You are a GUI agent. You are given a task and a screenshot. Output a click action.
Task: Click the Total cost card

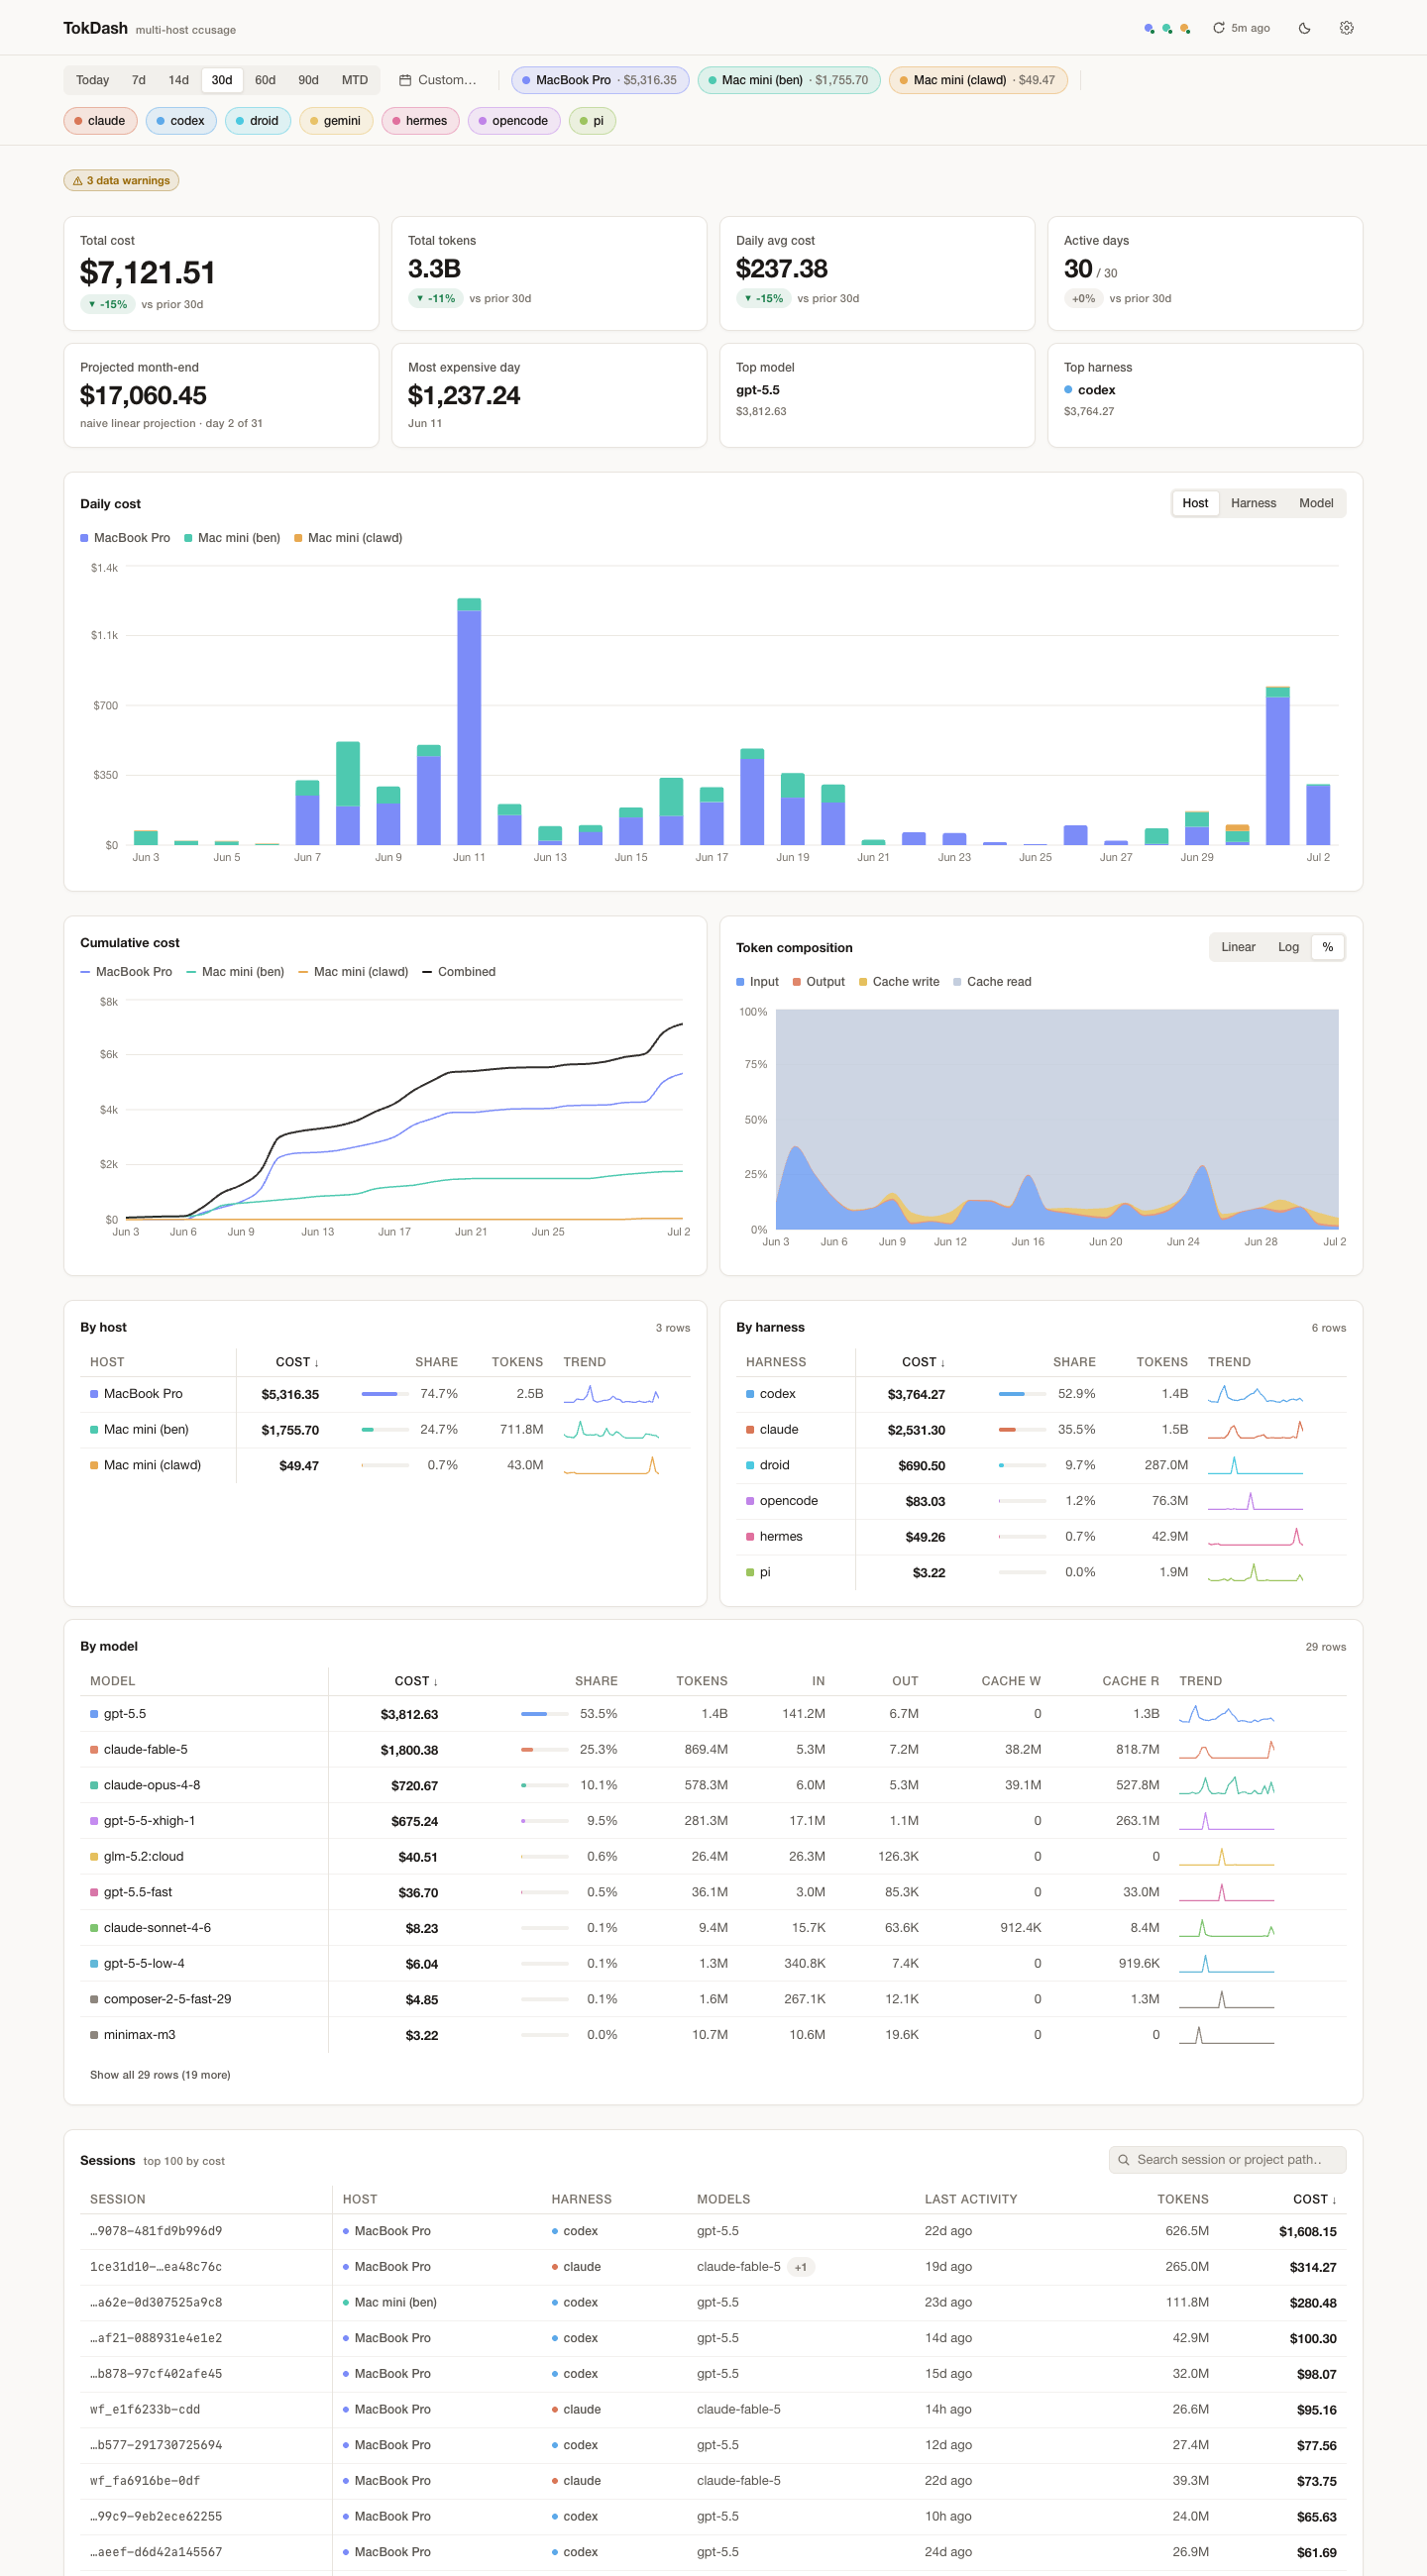221,273
